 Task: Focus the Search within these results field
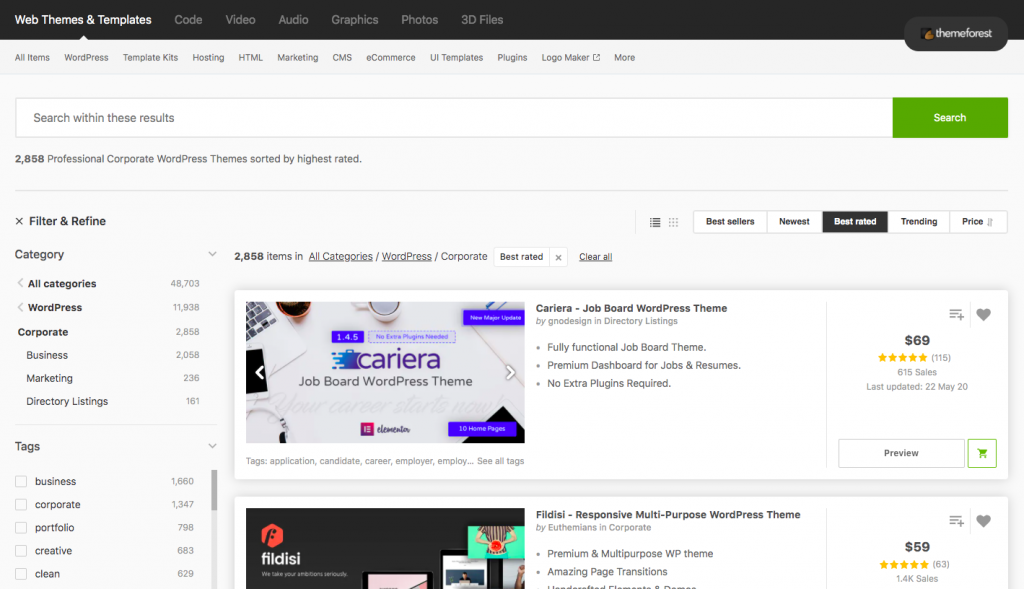454,118
